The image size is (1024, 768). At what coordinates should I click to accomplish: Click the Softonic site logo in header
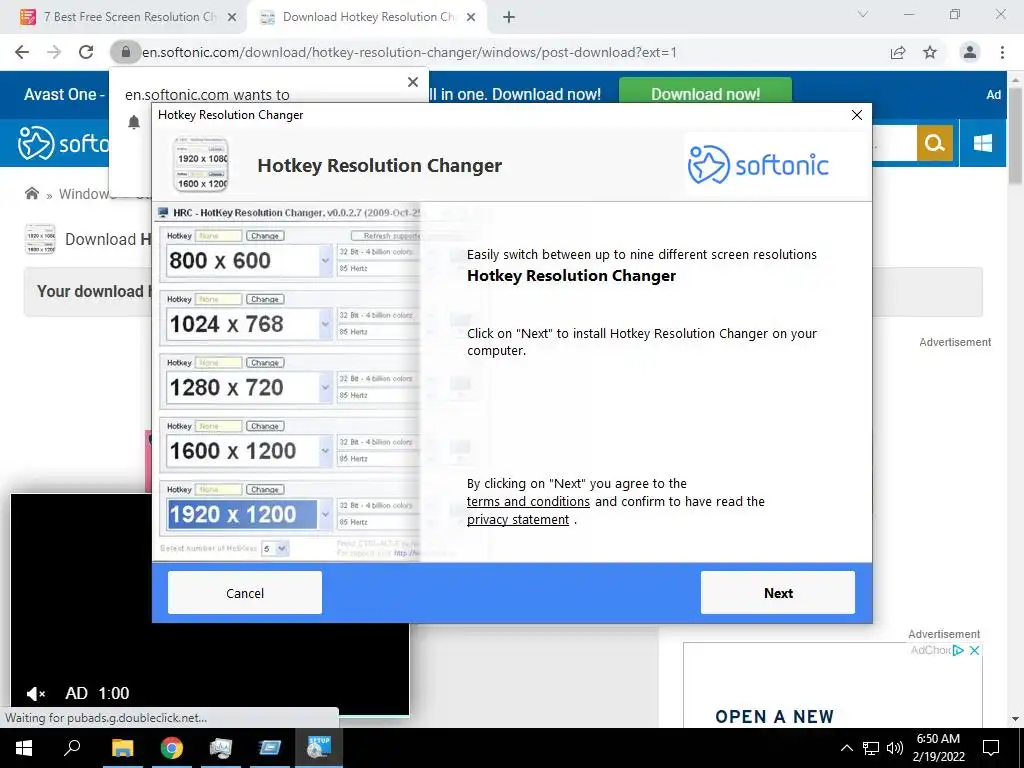(63, 143)
